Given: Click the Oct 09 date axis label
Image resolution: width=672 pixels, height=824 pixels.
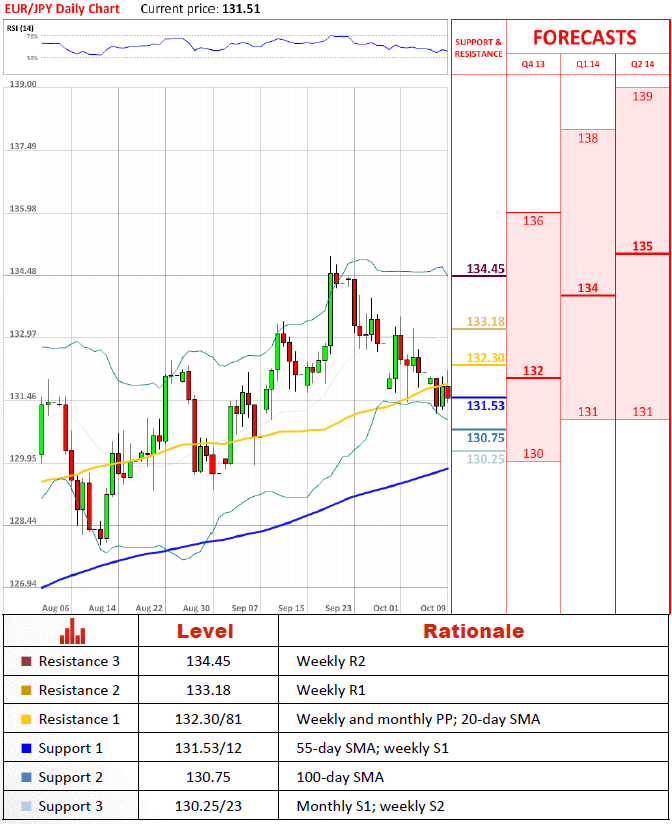Looking at the screenshot, I should [x=432, y=607].
